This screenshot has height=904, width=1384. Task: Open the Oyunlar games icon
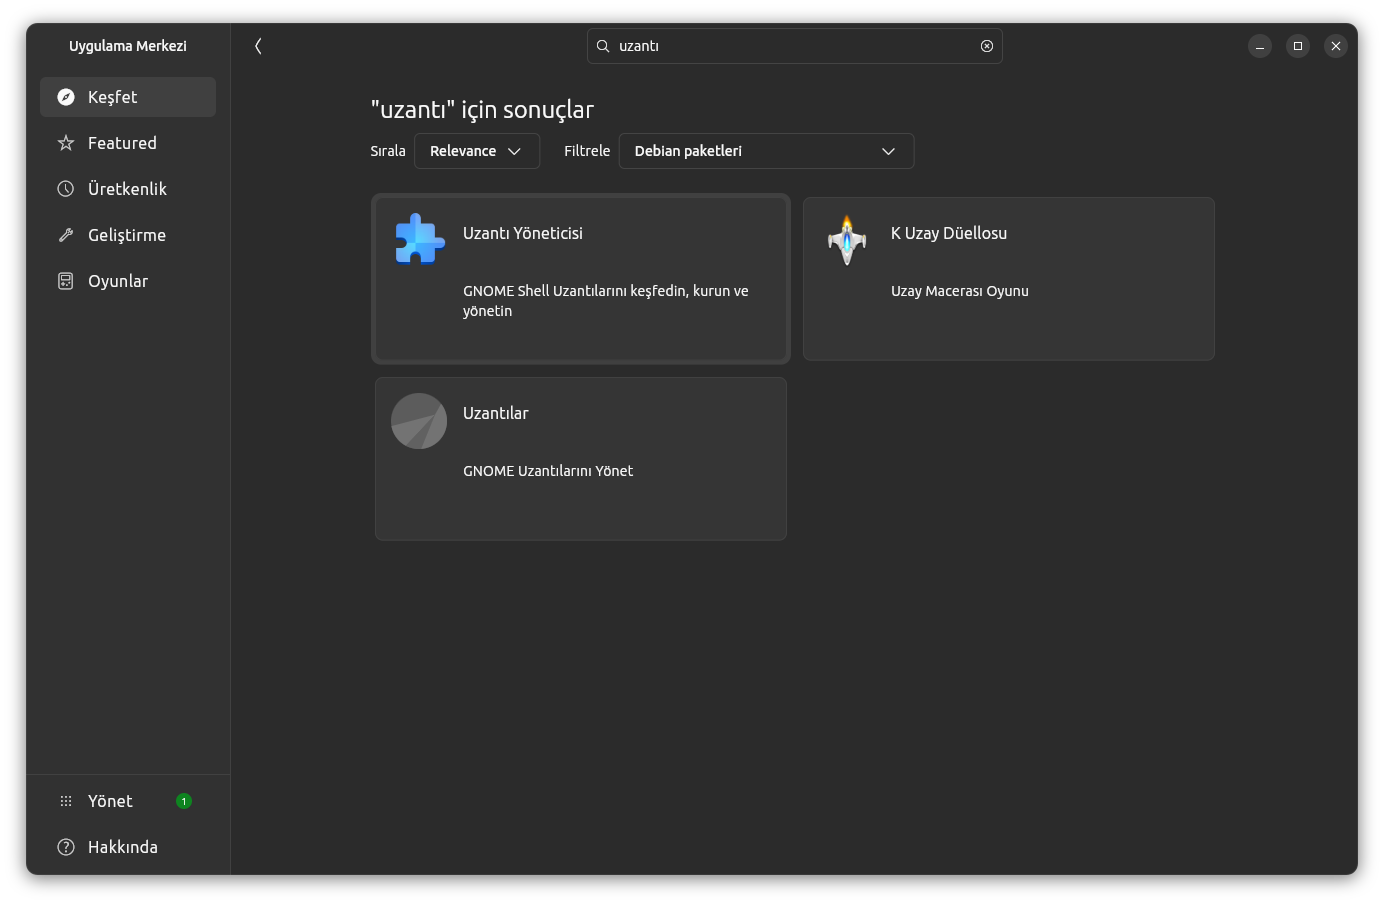click(x=66, y=281)
